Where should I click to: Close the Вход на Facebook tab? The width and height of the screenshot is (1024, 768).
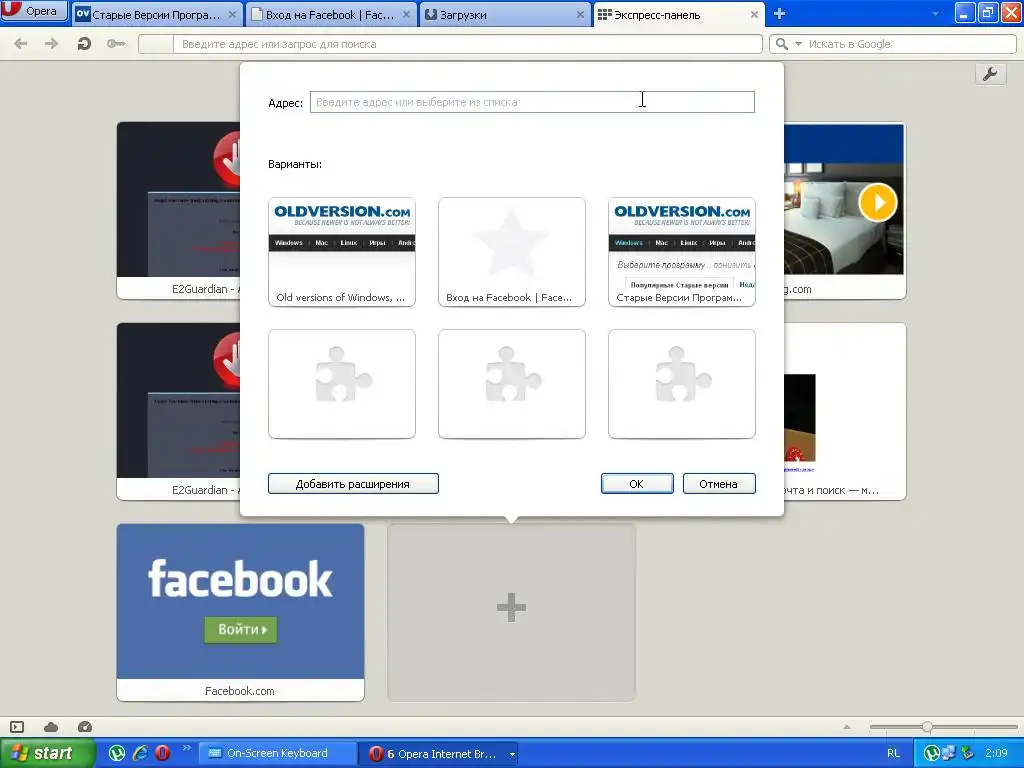(406, 14)
